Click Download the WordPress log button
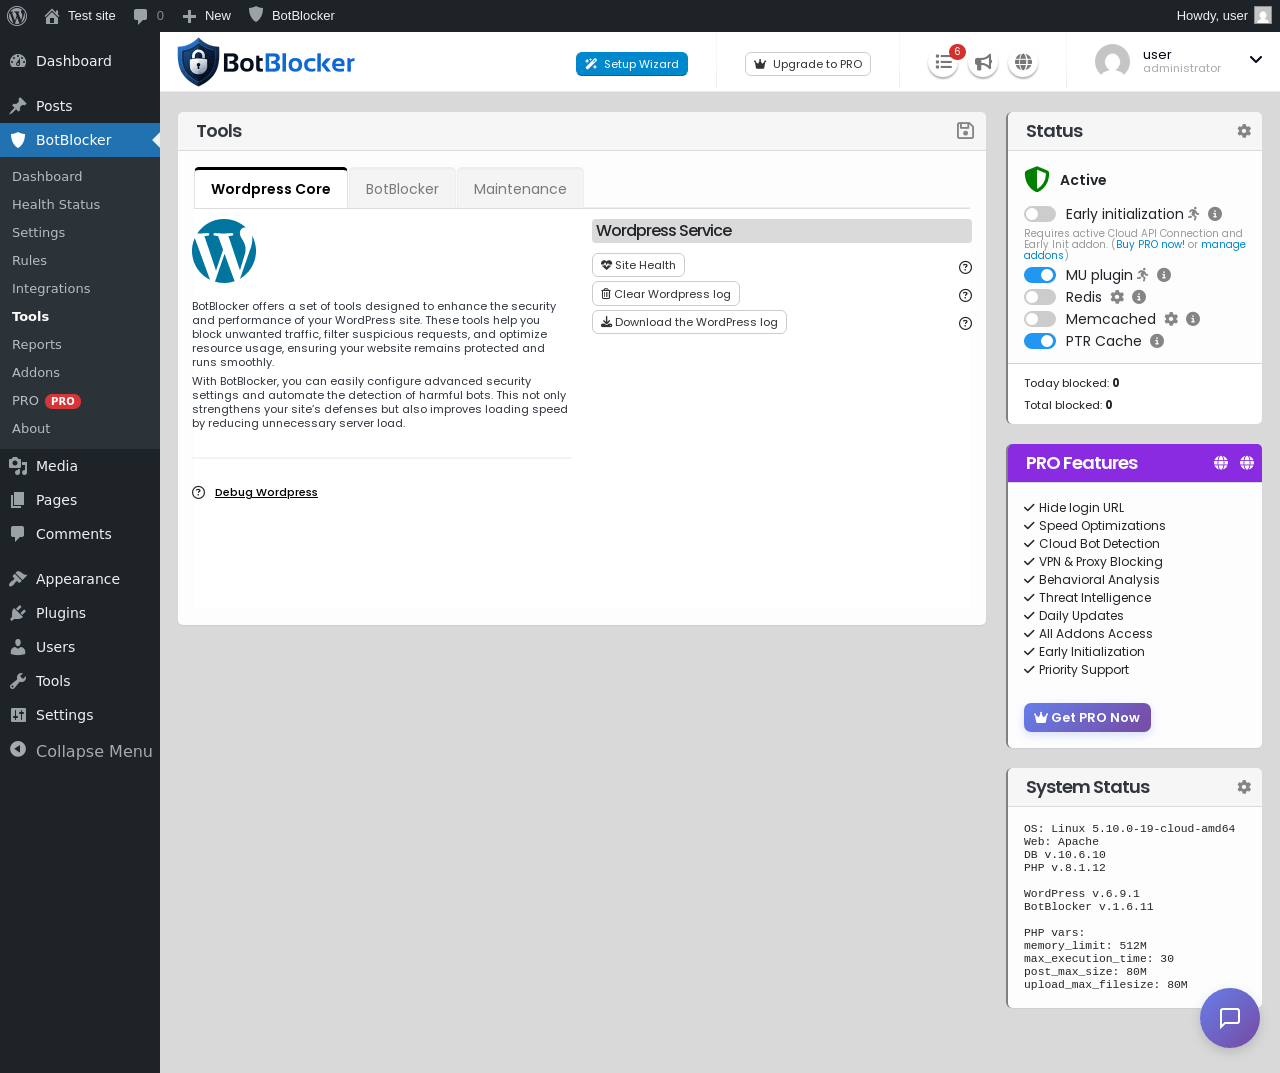1280x1073 pixels. tap(690, 322)
